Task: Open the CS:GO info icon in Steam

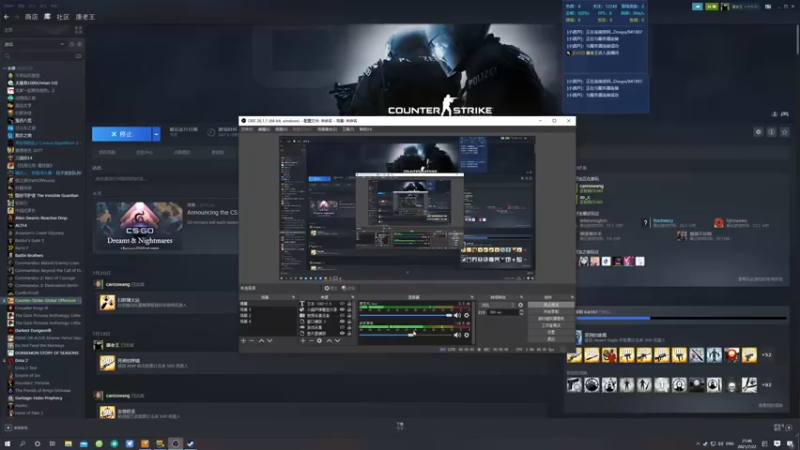Action: (x=771, y=132)
